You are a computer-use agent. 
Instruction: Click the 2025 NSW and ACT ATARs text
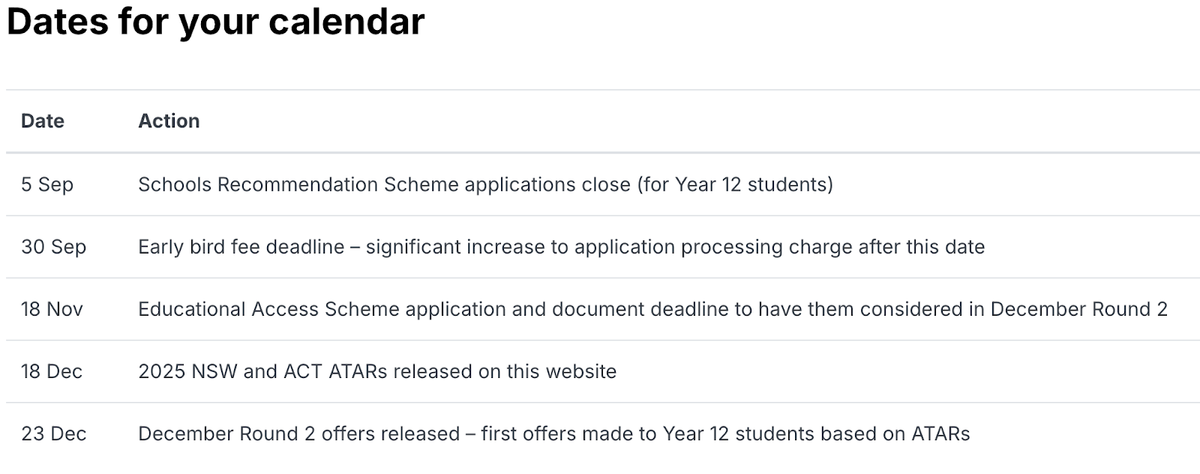(377, 372)
